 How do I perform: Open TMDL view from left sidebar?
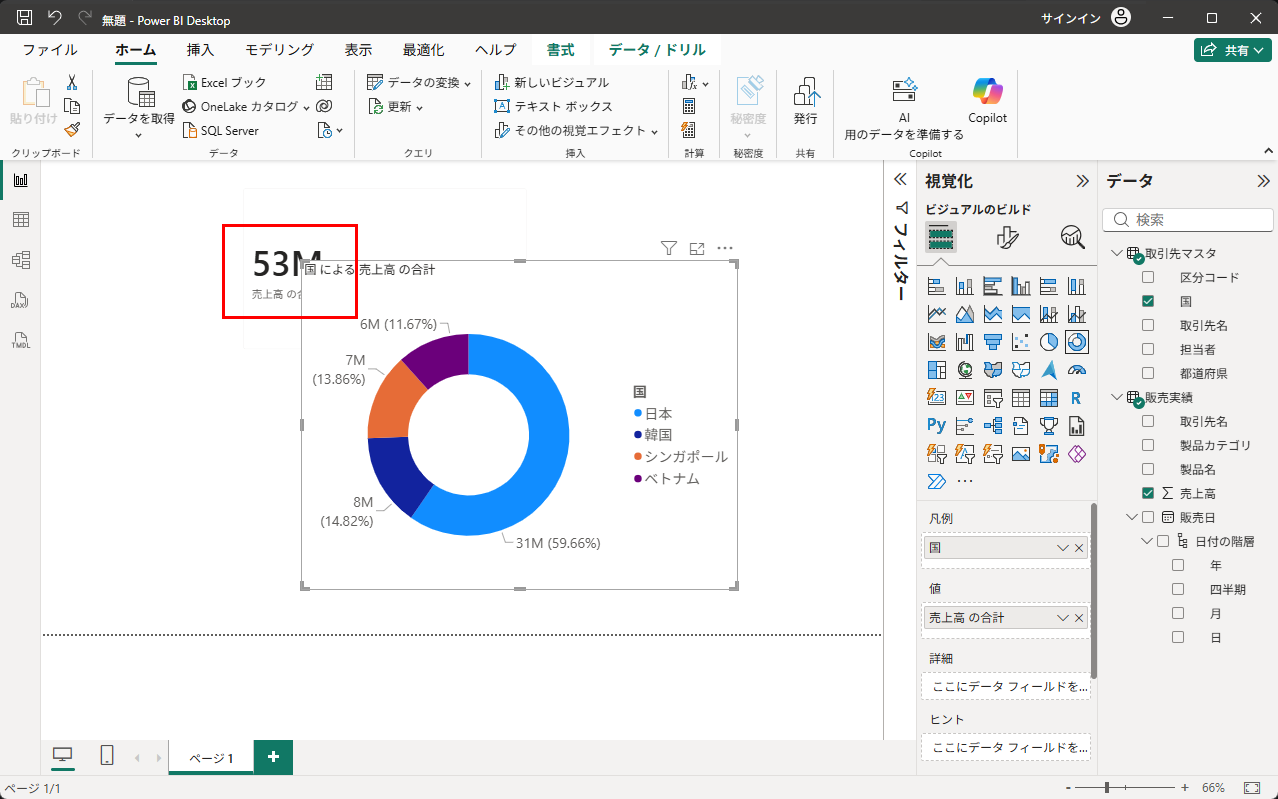click(x=20, y=340)
